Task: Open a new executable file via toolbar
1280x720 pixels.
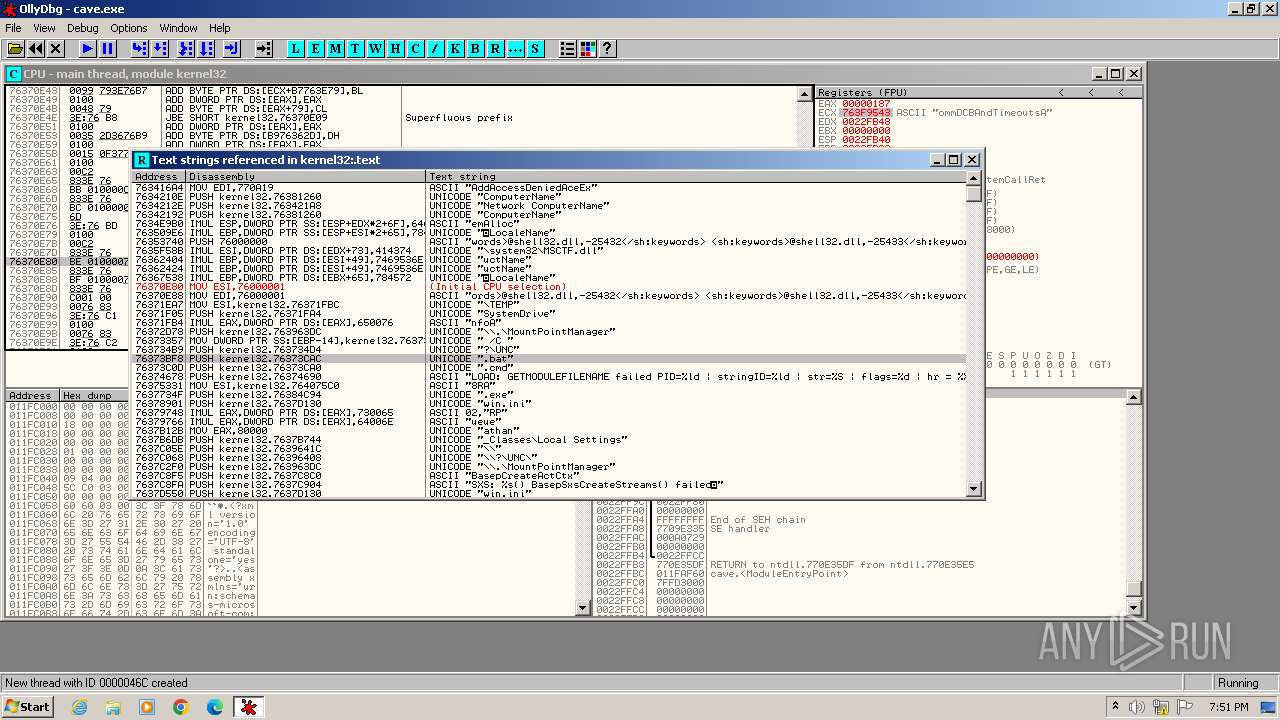Action: click(16, 48)
